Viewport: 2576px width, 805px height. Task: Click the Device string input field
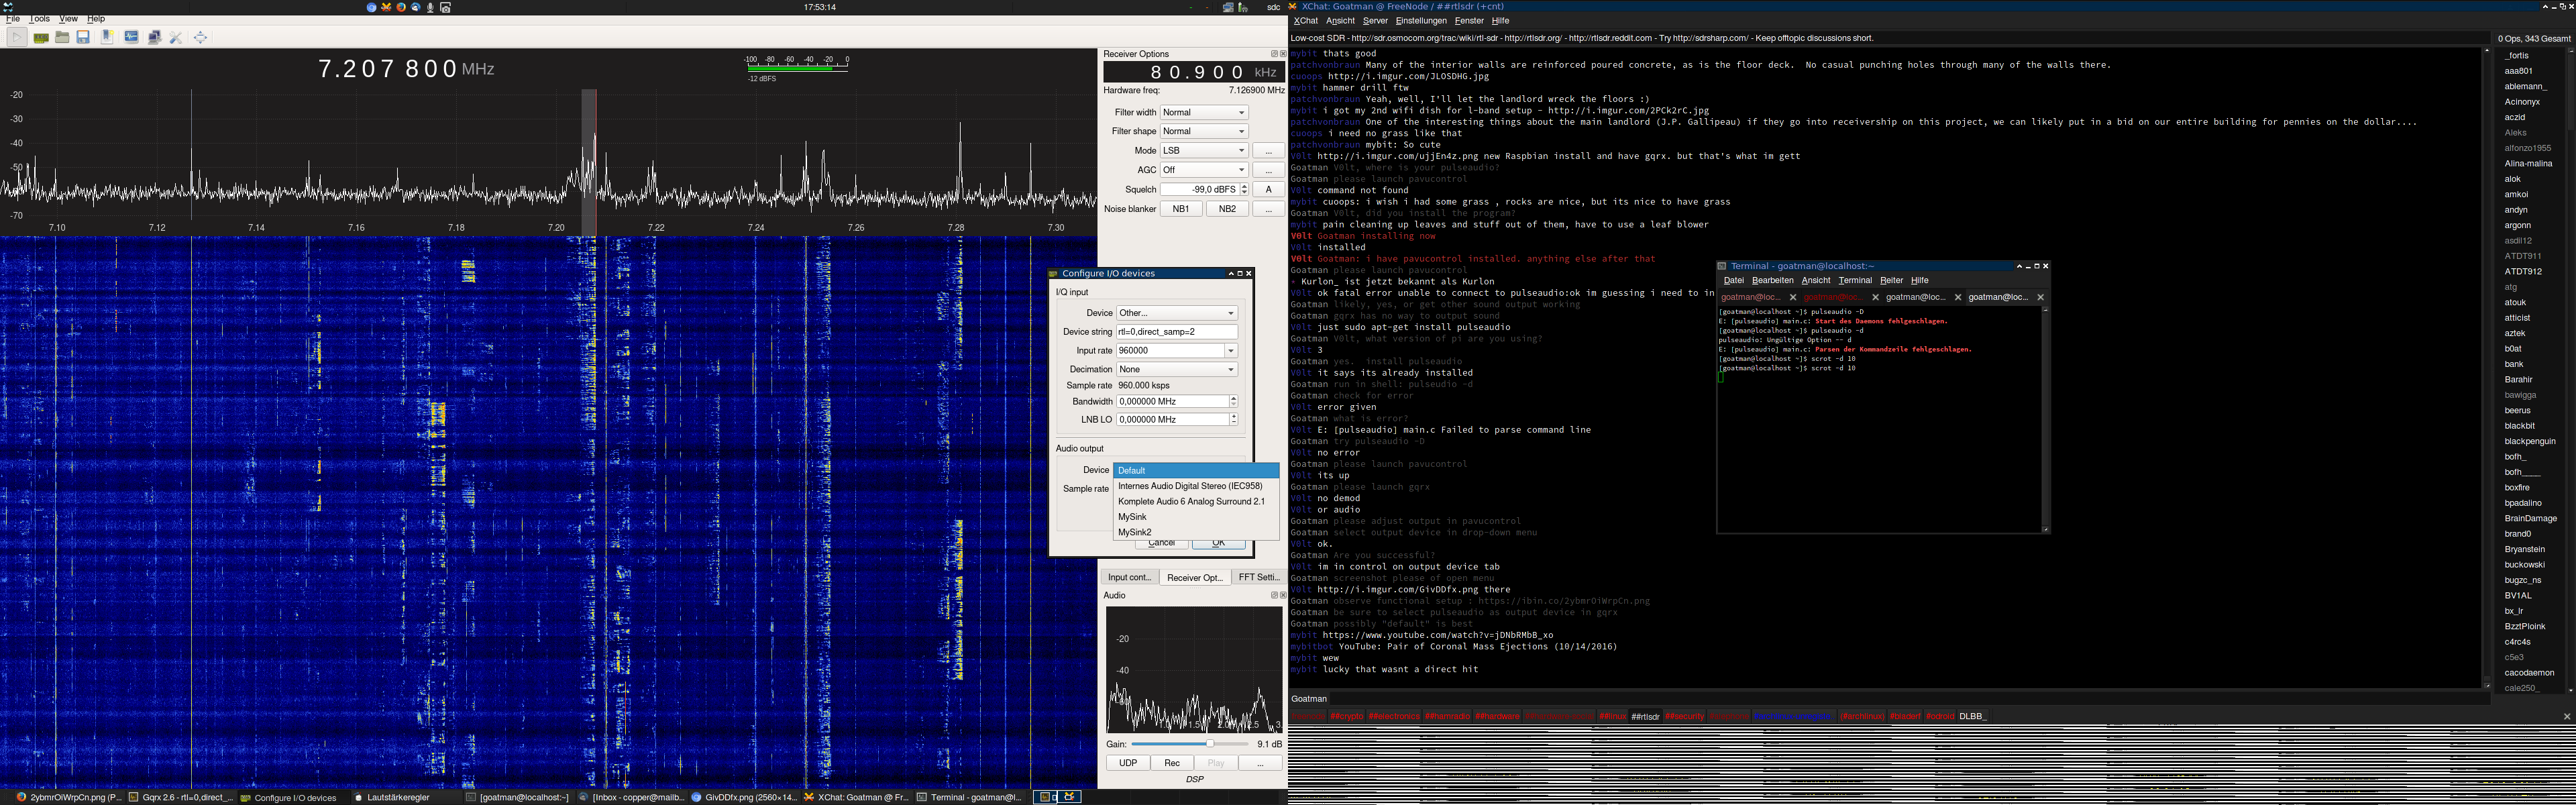coord(1177,332)
